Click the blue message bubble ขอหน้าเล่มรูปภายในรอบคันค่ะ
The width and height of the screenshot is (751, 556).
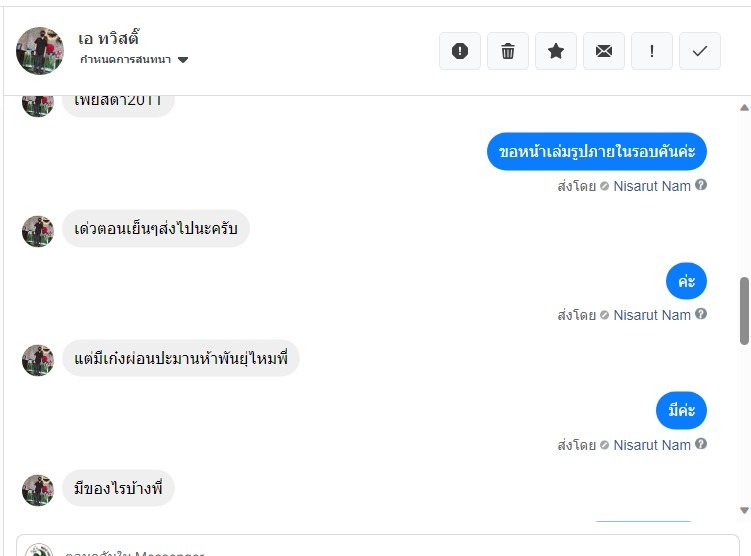pos(597,152)
